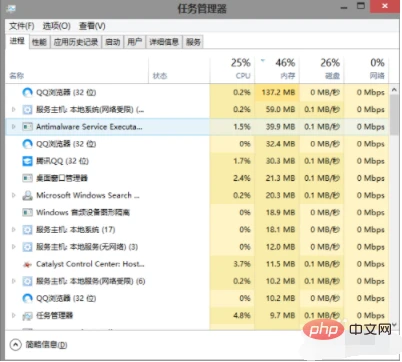Click the 18.9 MB memory cell
The height and width of the screenshot is (362, 402).
[277, 212]
